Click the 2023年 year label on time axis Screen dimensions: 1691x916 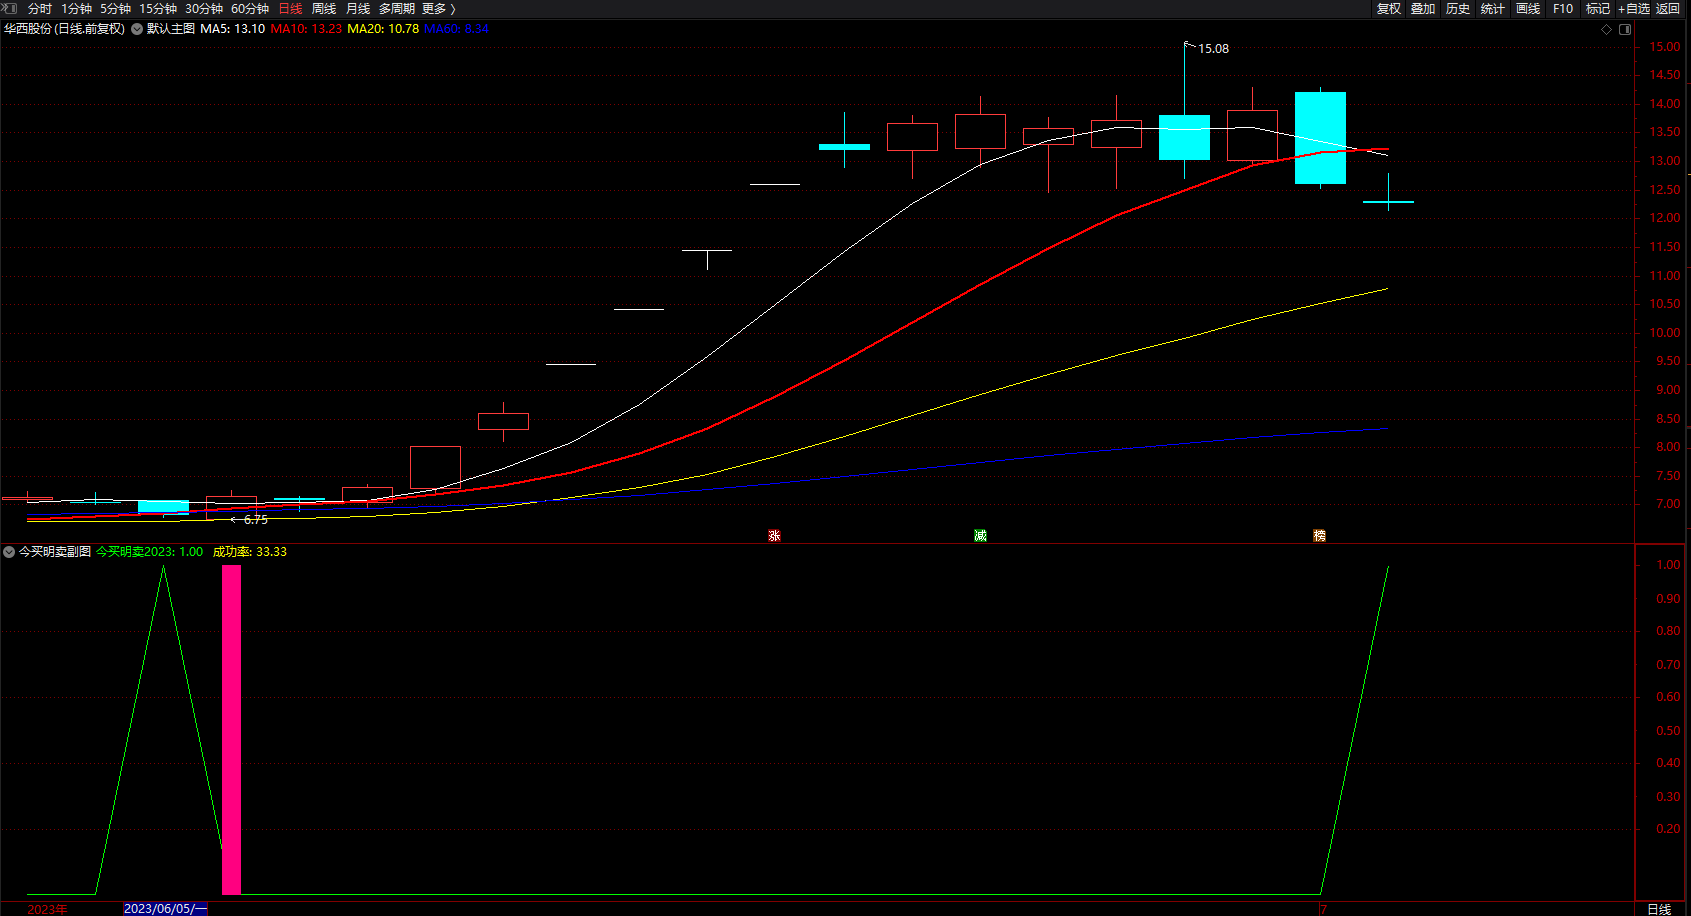[x=47, y=909]
